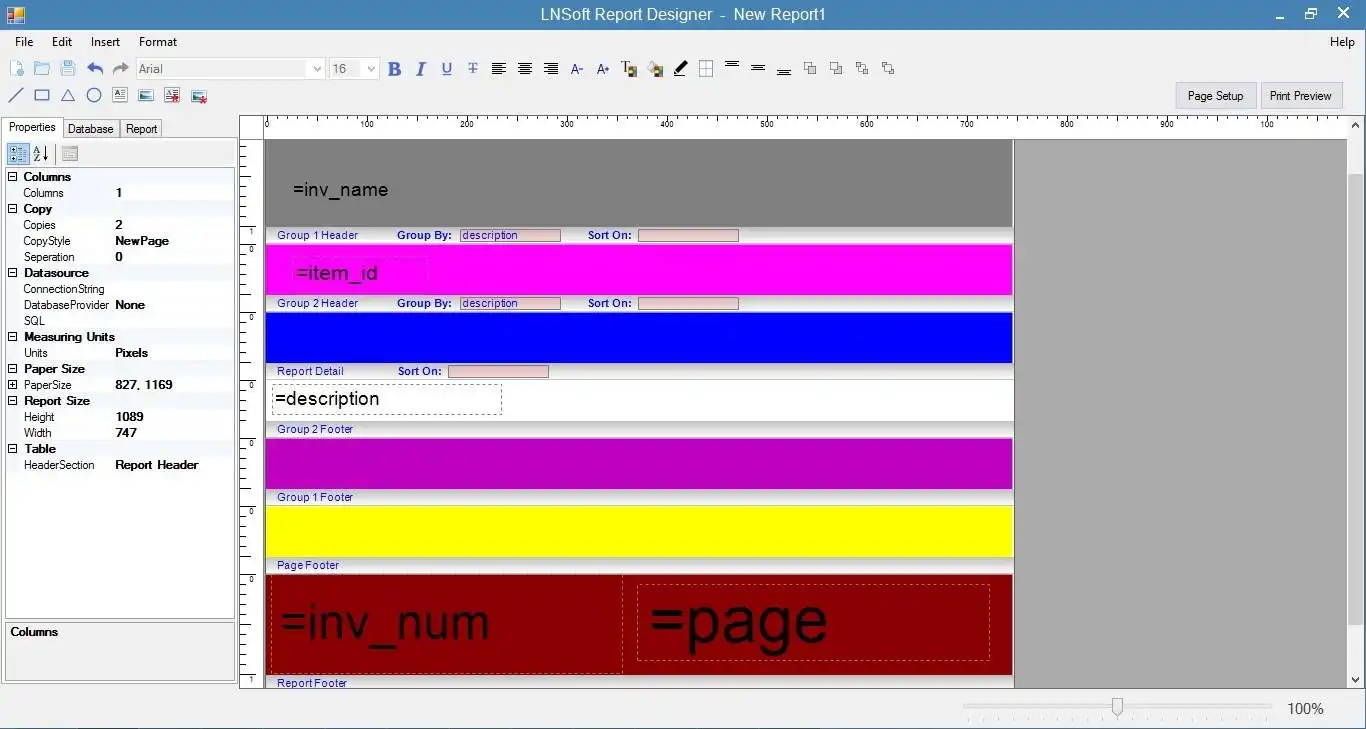Screen dimensions: 1366x729
Task: Toggle underline formatting
Action: (x=446, y=69)
